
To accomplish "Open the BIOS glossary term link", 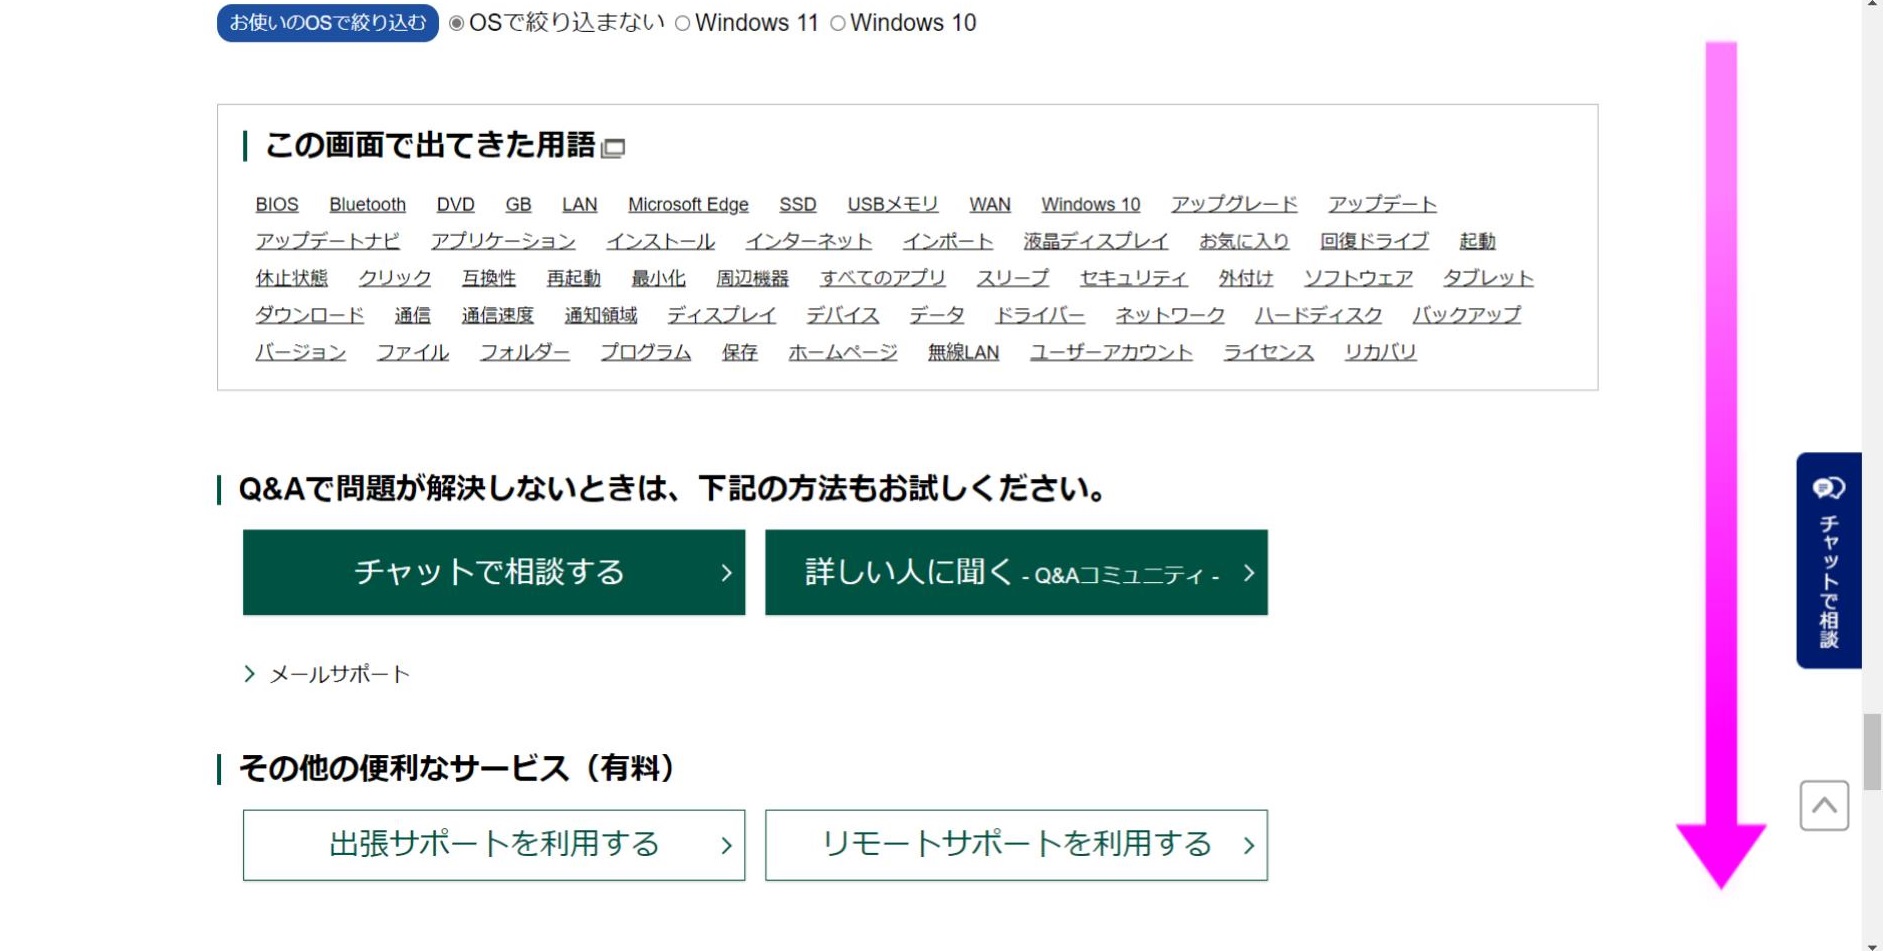I will [x=277, y=205].
